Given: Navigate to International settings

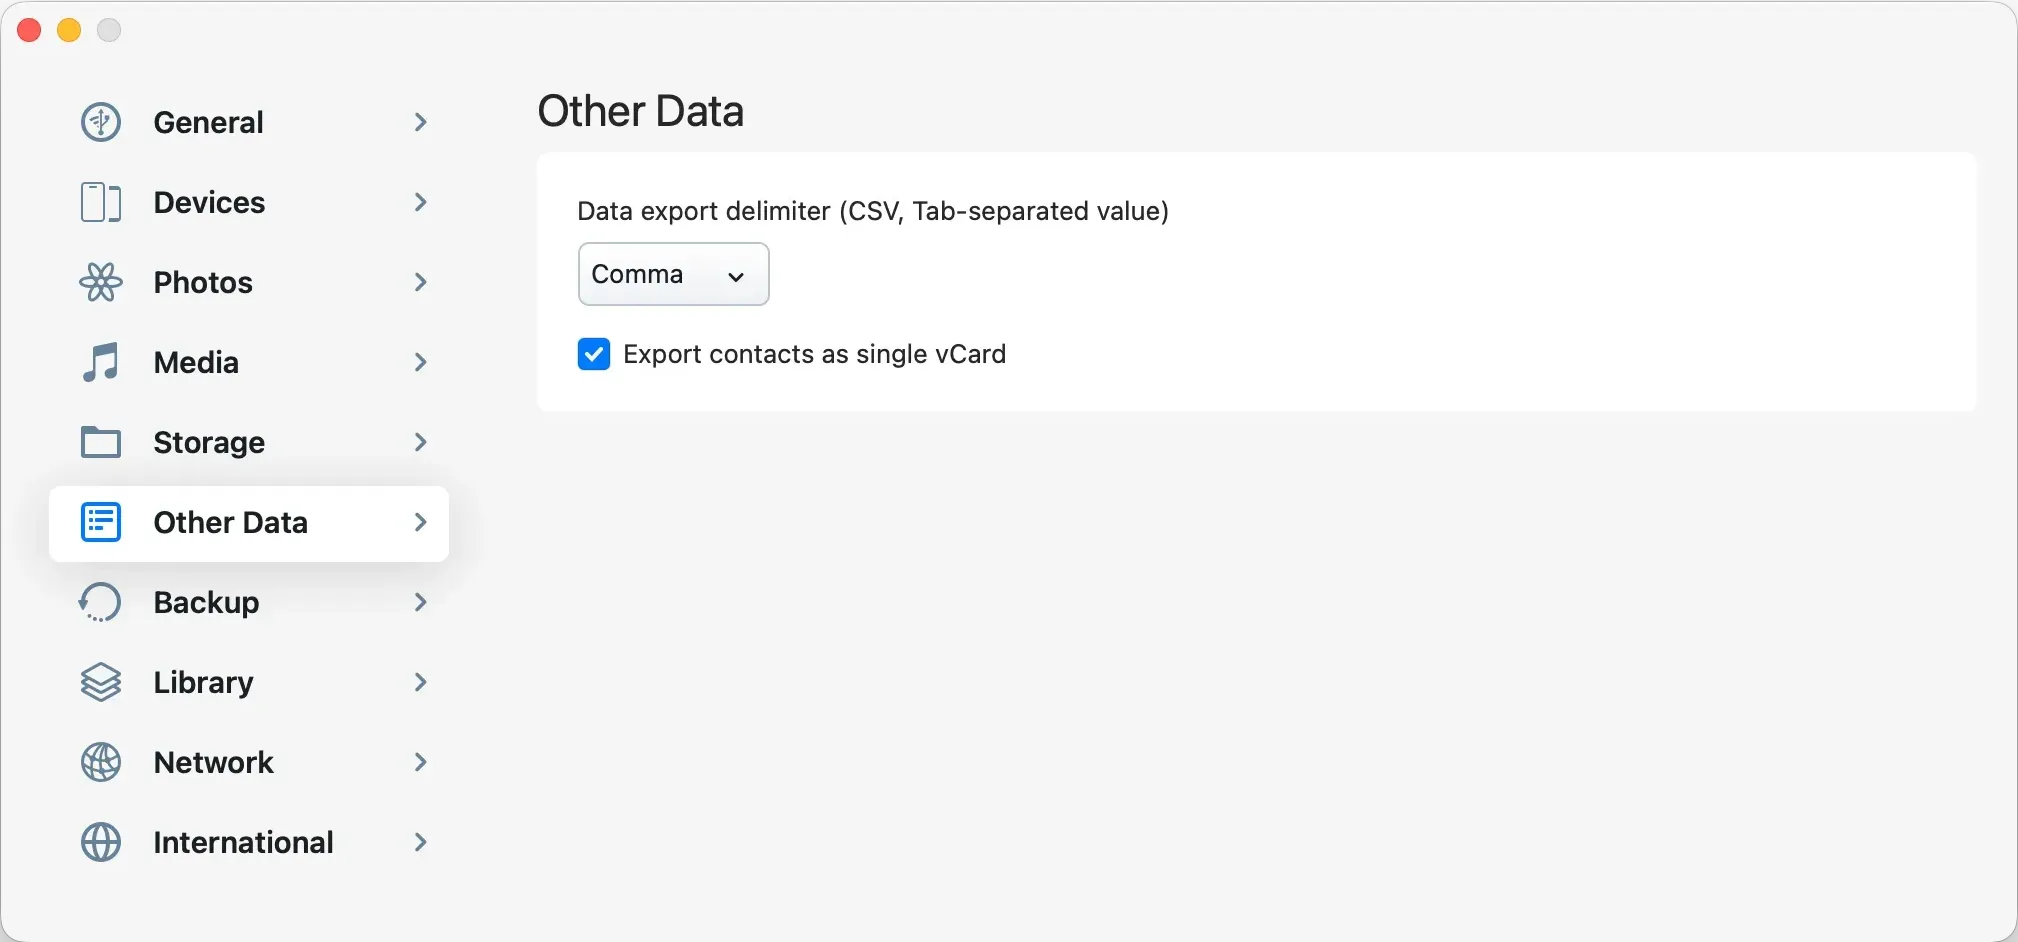Looking at the screenshot, I should 243,841.
